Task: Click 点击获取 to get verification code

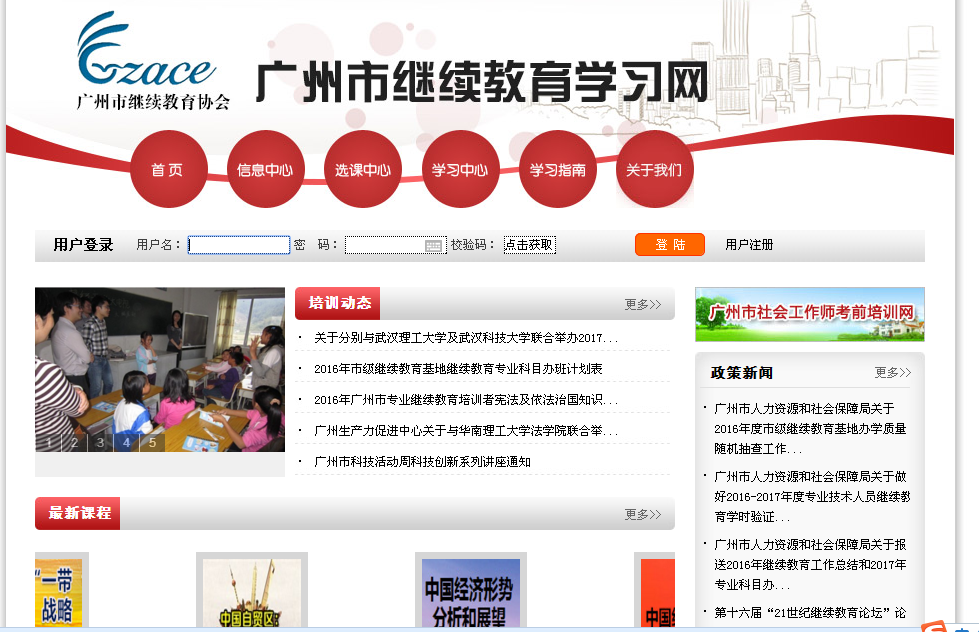Action: (529, 245)
